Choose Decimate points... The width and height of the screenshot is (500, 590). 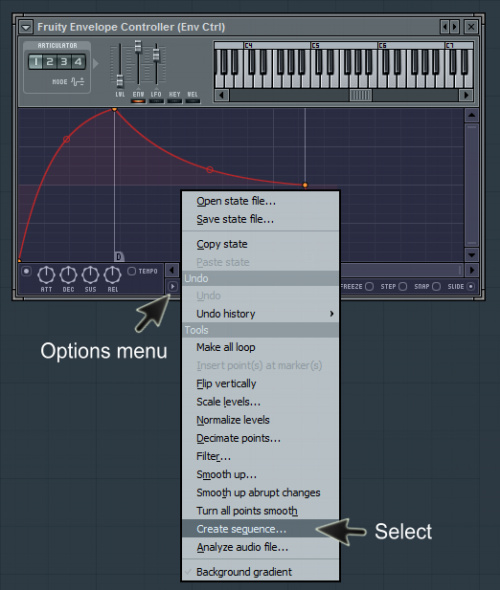point(261,438)
